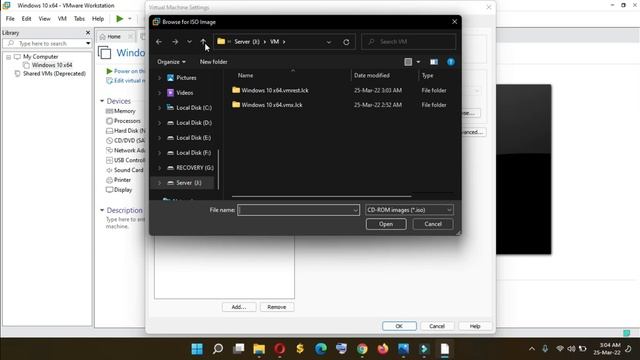640x360 pixels.
Task: Go up one folder level
Action: point(203,42)
